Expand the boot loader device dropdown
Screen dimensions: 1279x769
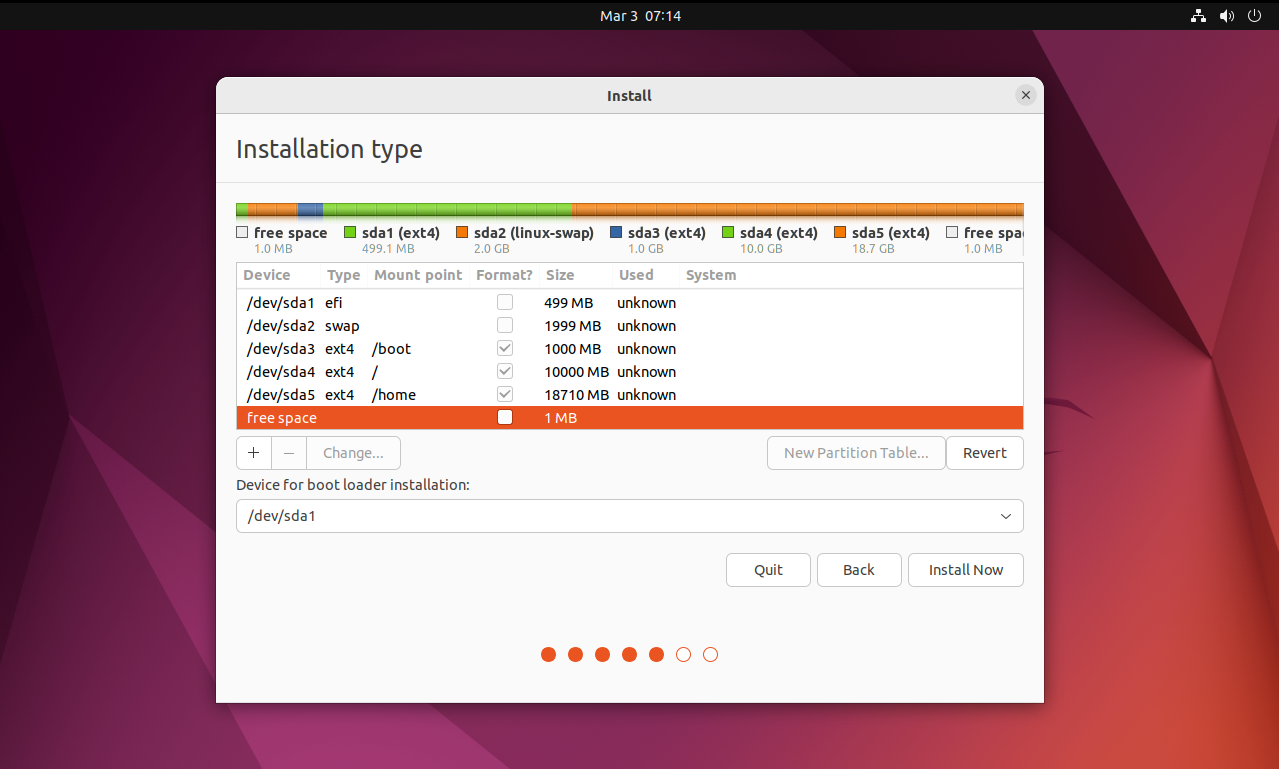[1005, 516]
